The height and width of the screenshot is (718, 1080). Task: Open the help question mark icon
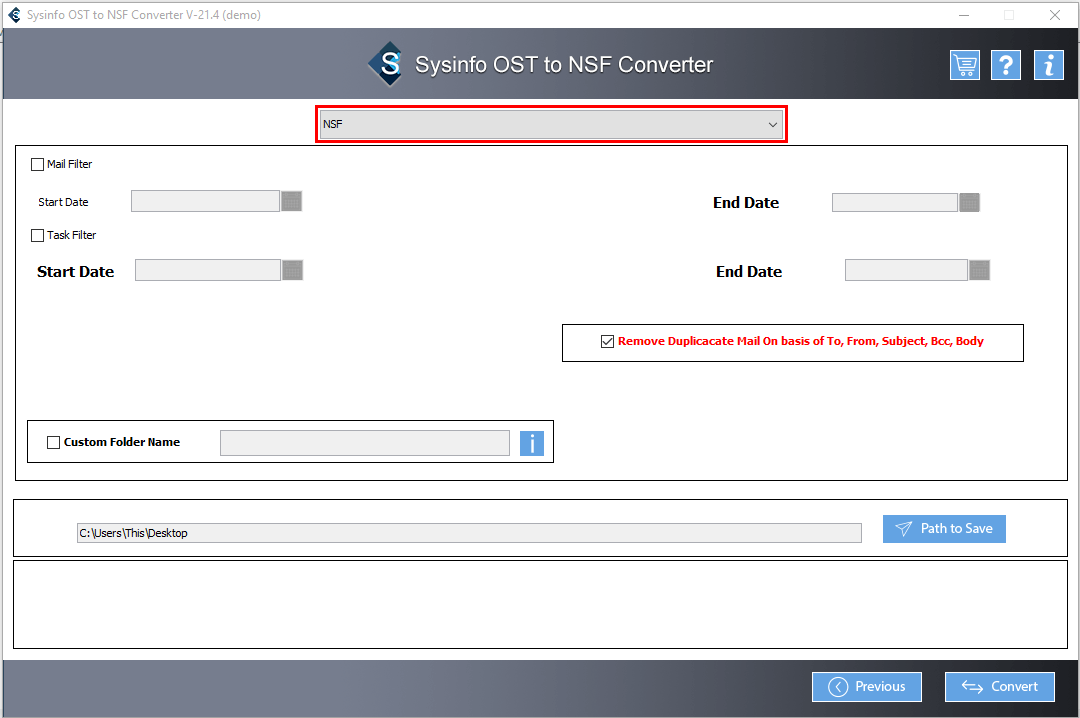click(x=1006, y=65)
